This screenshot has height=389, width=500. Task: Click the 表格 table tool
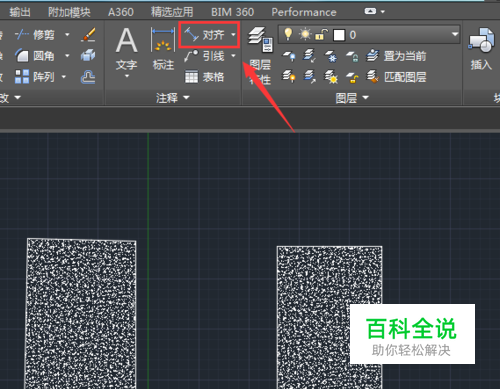tap(205, 77)
